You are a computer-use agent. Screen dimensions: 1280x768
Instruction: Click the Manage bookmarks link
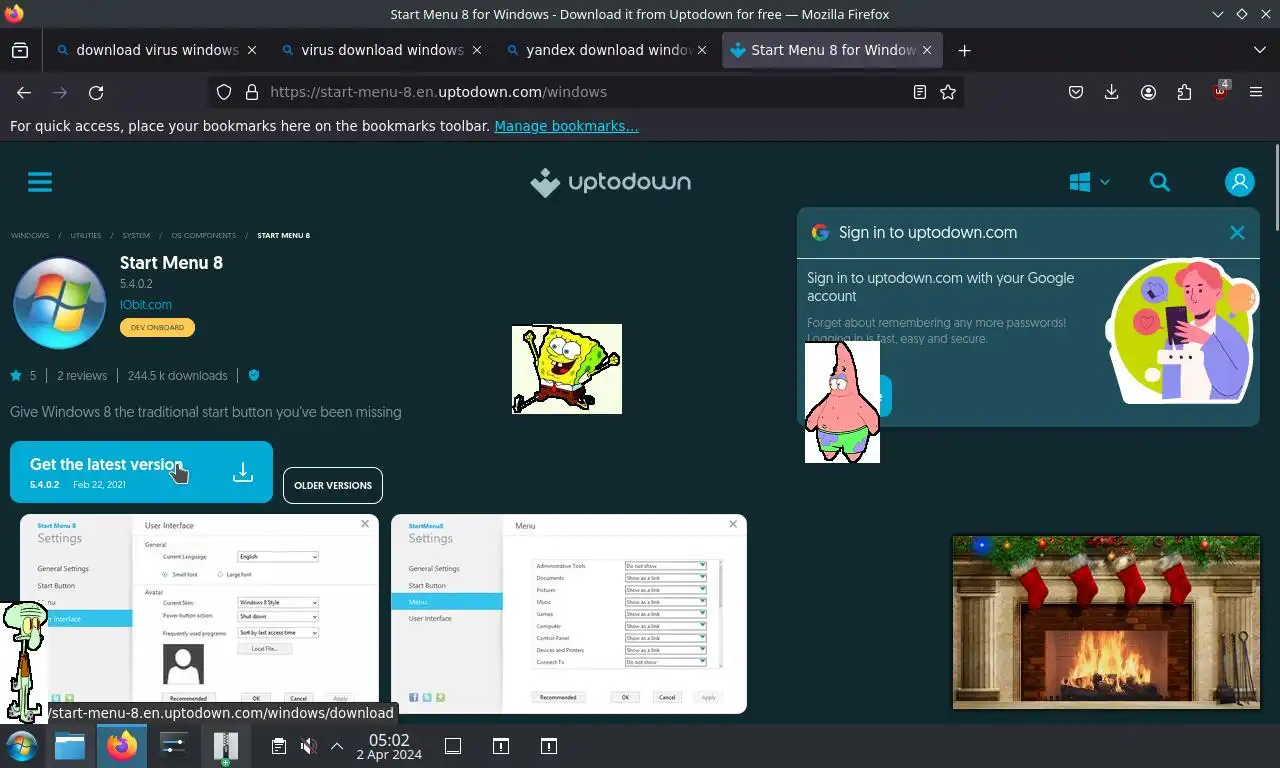[566, 126]
